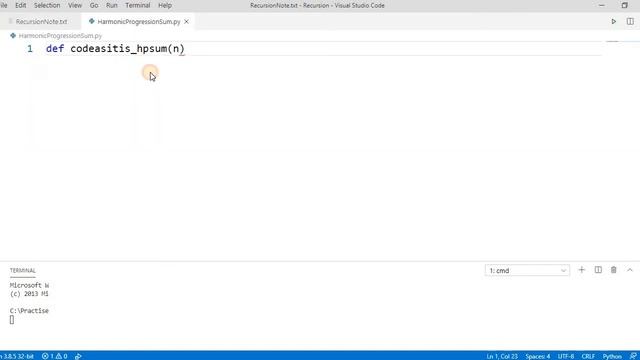This screenshot has width=640, height=360.
Task: Restore down the VS Code window
Action: tap(624, 6)
